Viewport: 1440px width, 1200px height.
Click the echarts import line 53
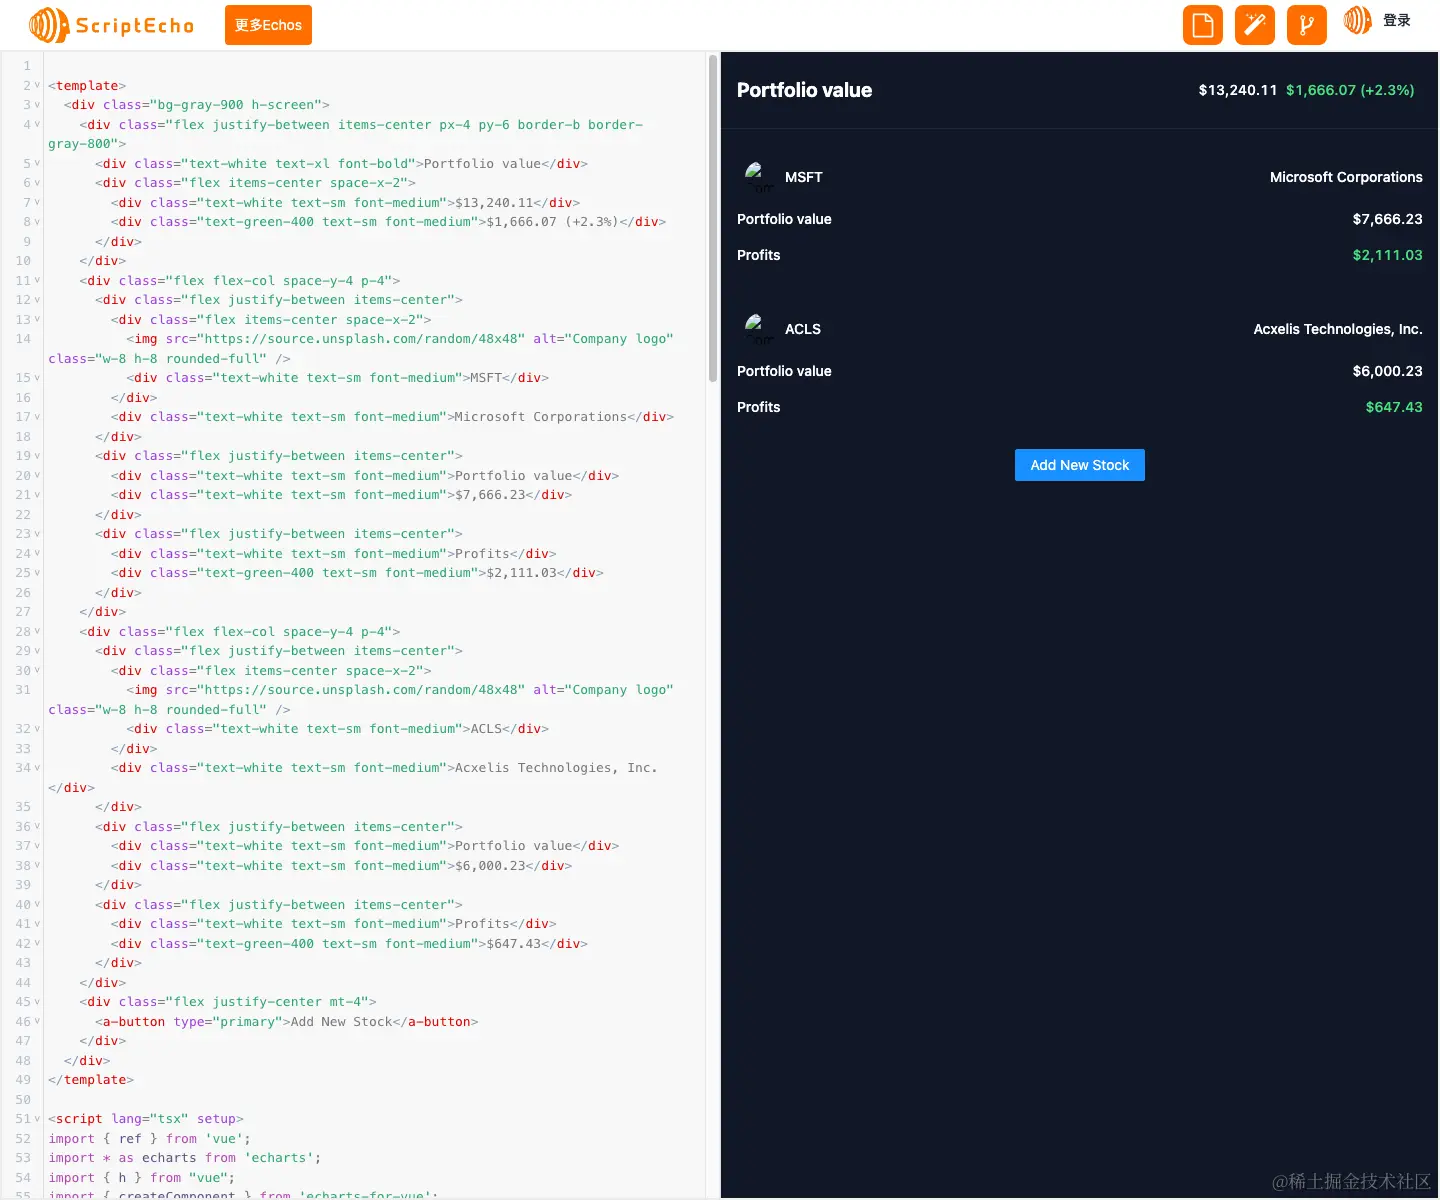pos(185,1158)
